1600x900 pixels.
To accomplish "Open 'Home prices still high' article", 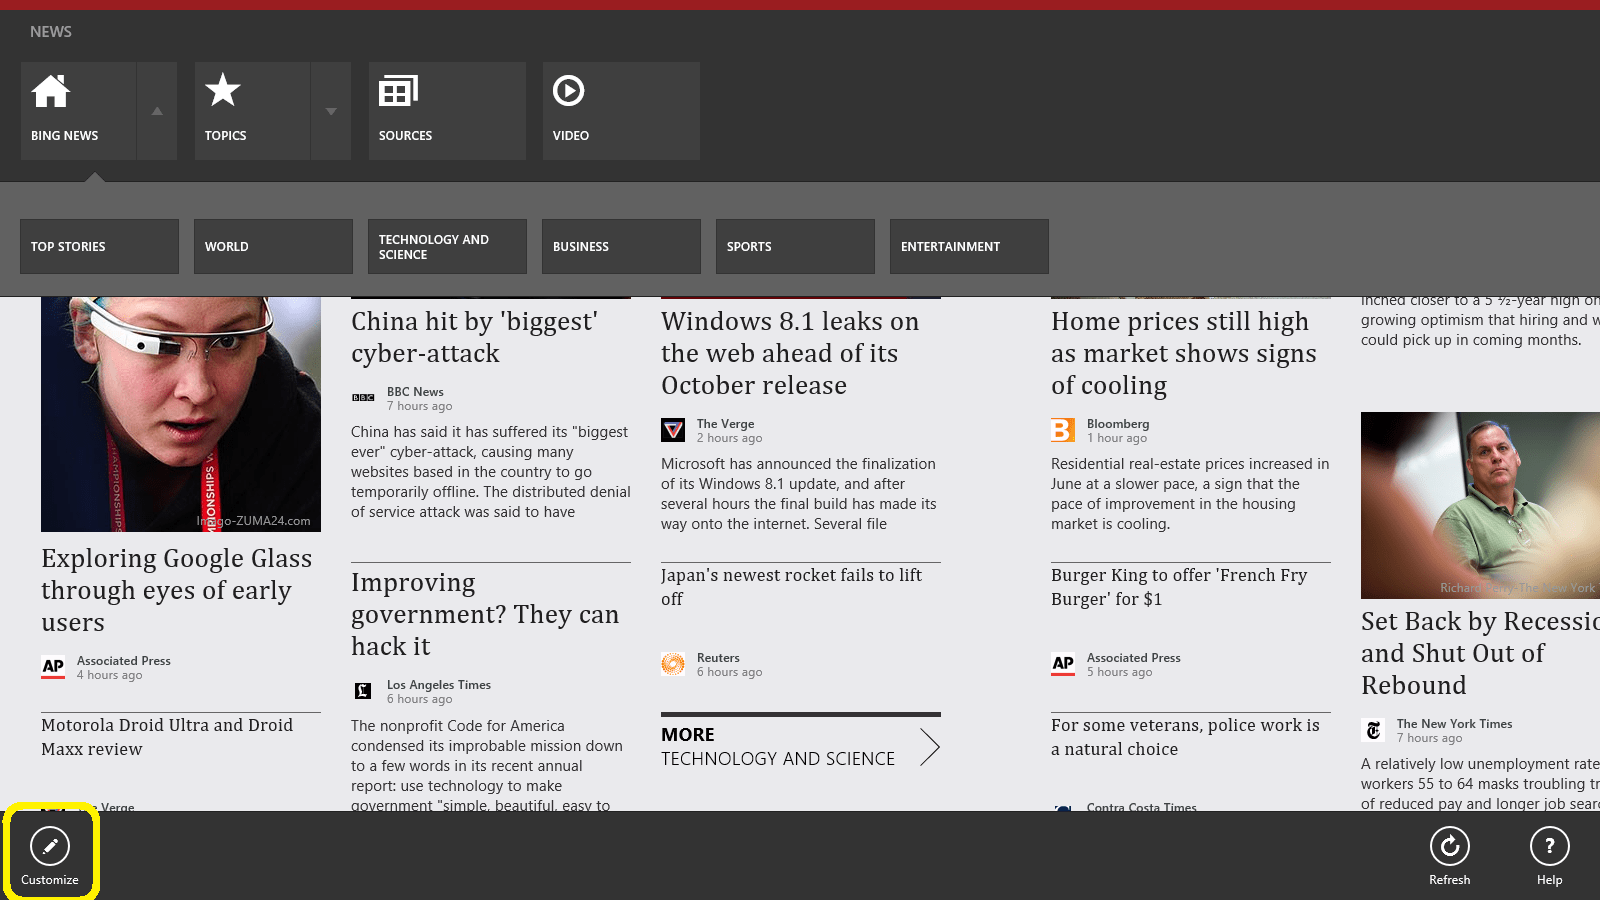I will (x=1184, y=353).
